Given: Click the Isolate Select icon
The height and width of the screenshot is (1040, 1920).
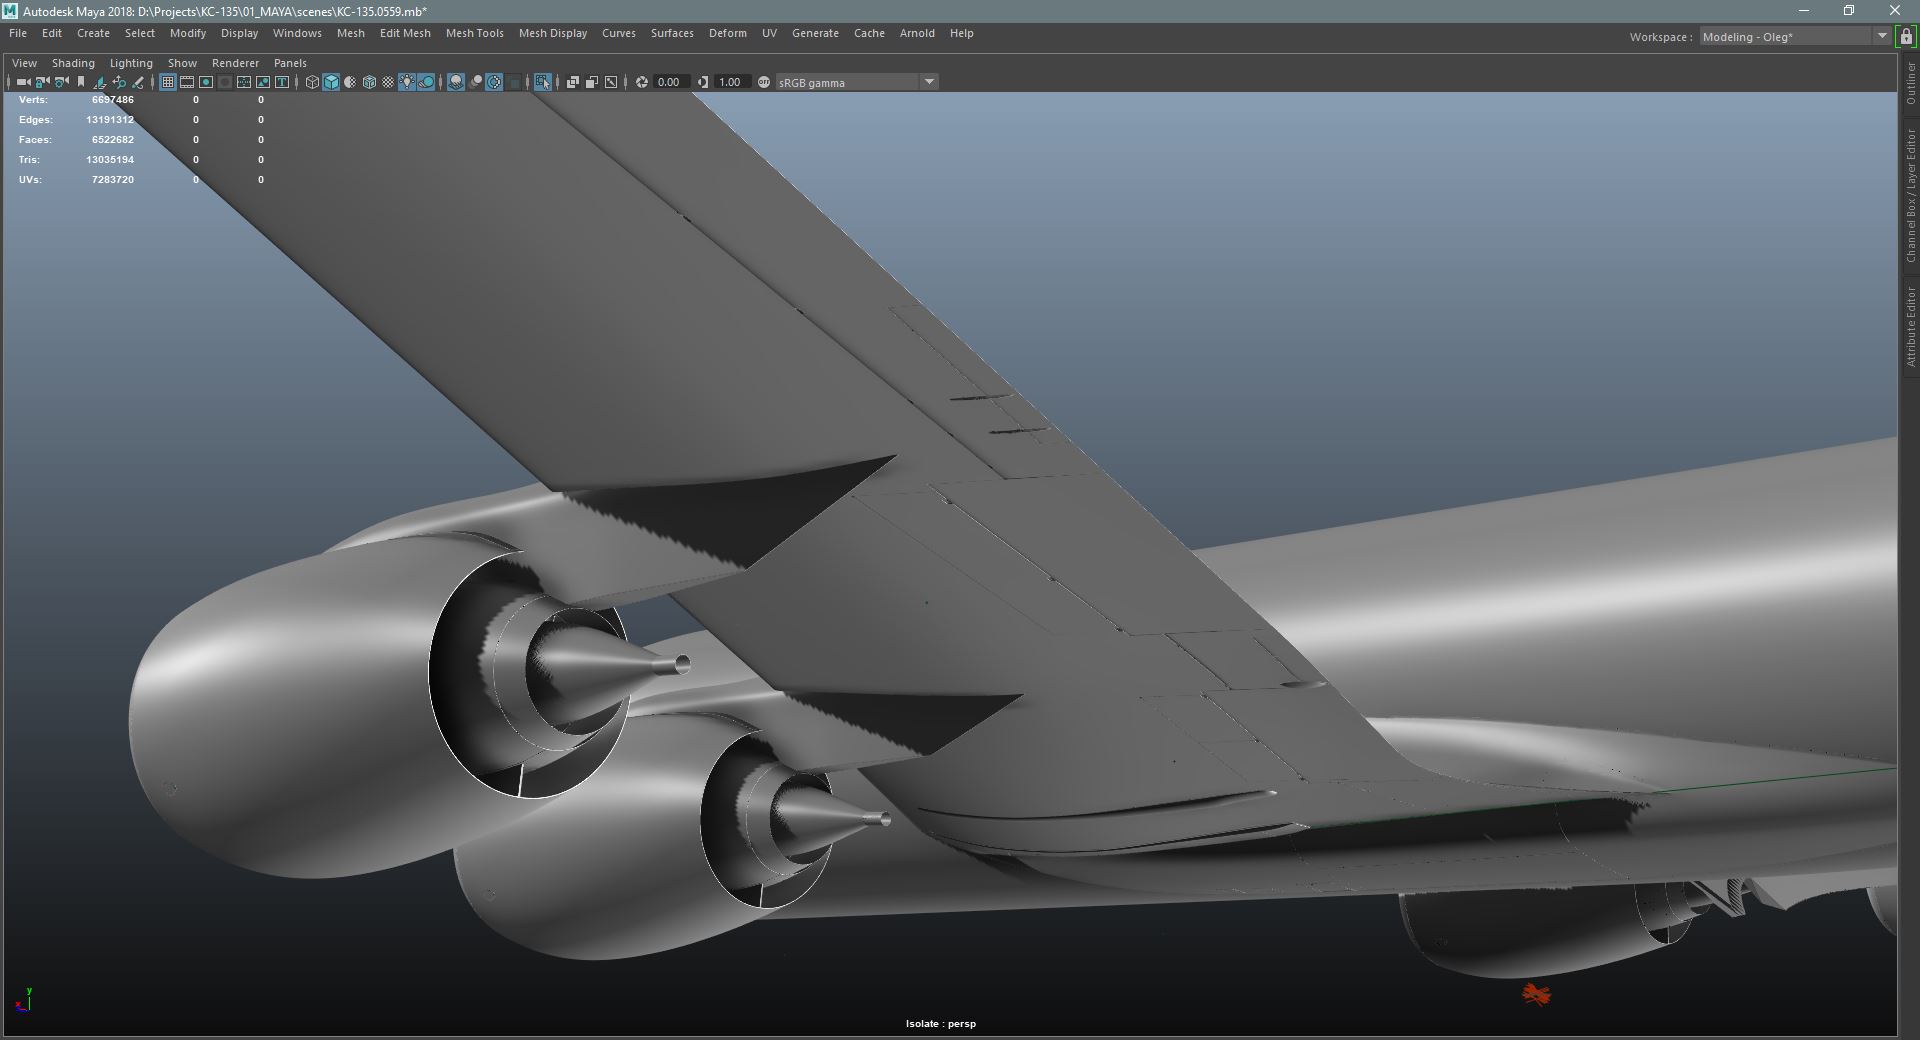Looking at the screenshot, I should (542, 82).
